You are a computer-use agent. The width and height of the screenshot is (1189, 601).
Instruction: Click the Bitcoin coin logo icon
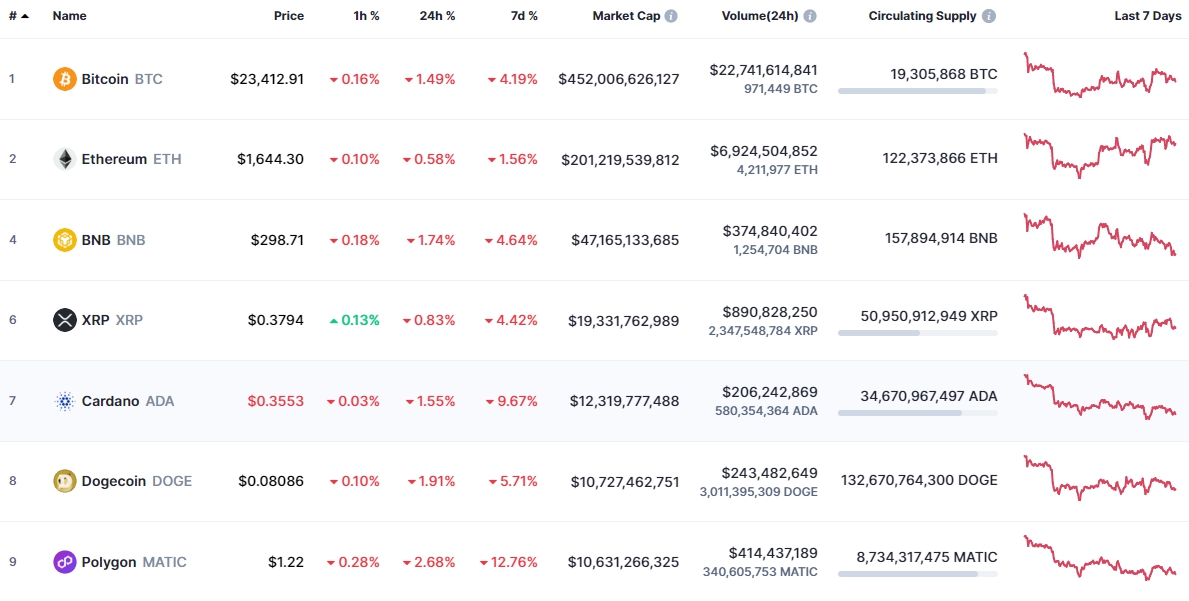pos(64,79)
